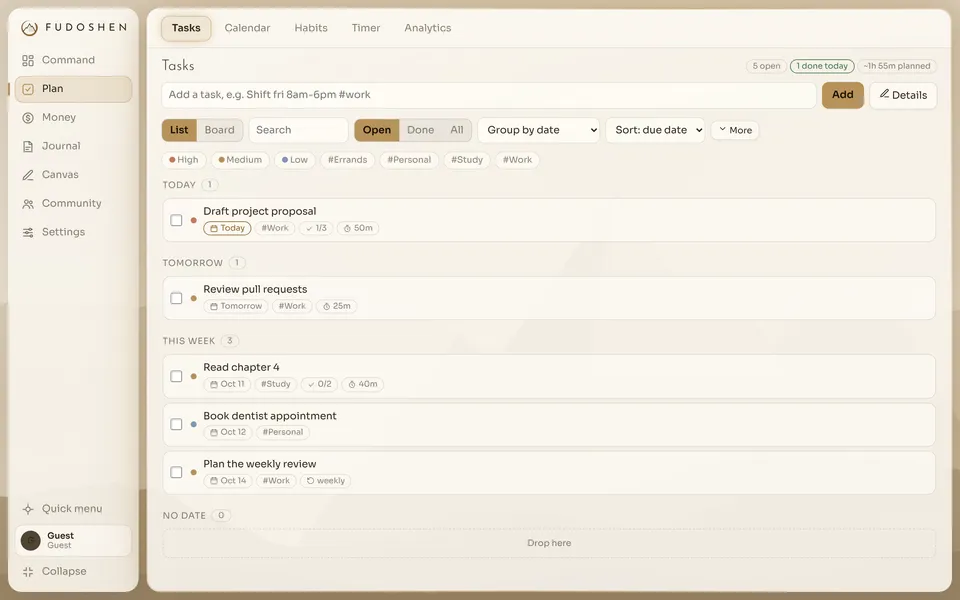Click the Oct 12 date chip
This screenshot has height=600, width=960.
(x=227, y=432)
